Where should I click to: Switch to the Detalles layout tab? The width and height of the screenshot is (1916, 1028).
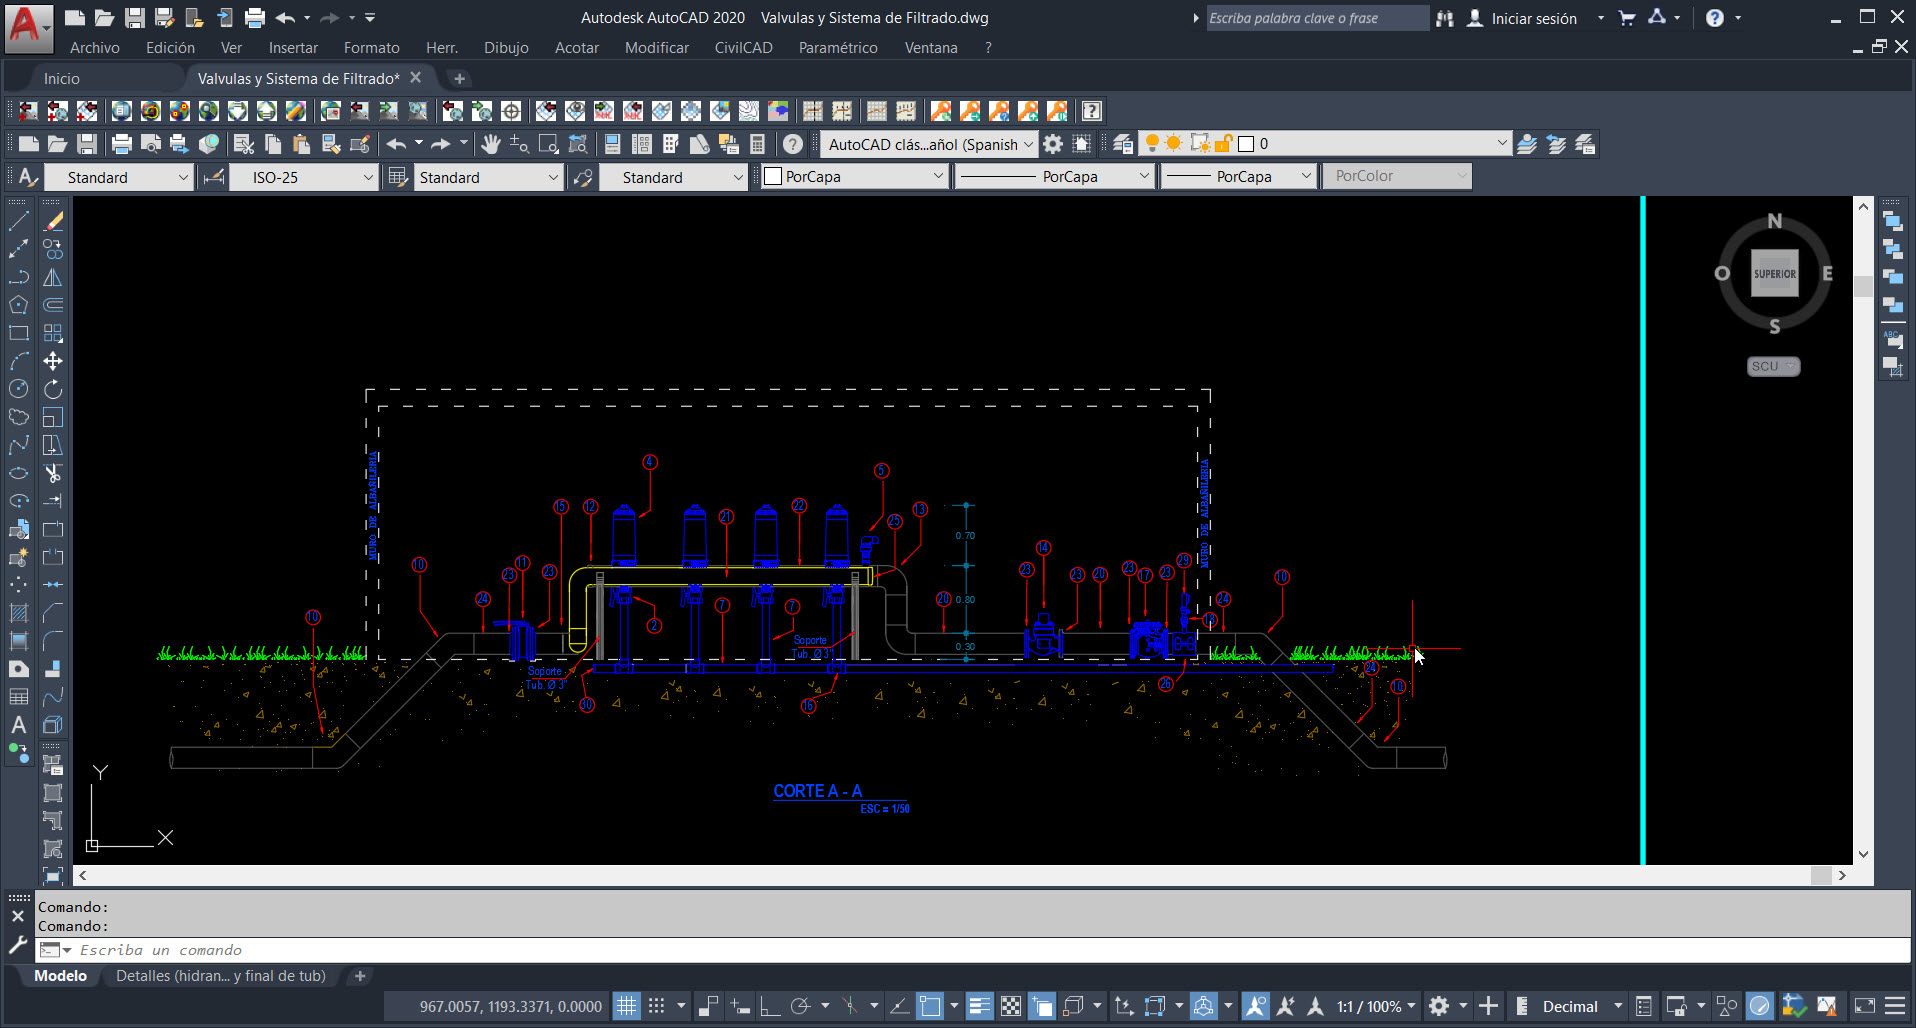[x=220, y=976]
